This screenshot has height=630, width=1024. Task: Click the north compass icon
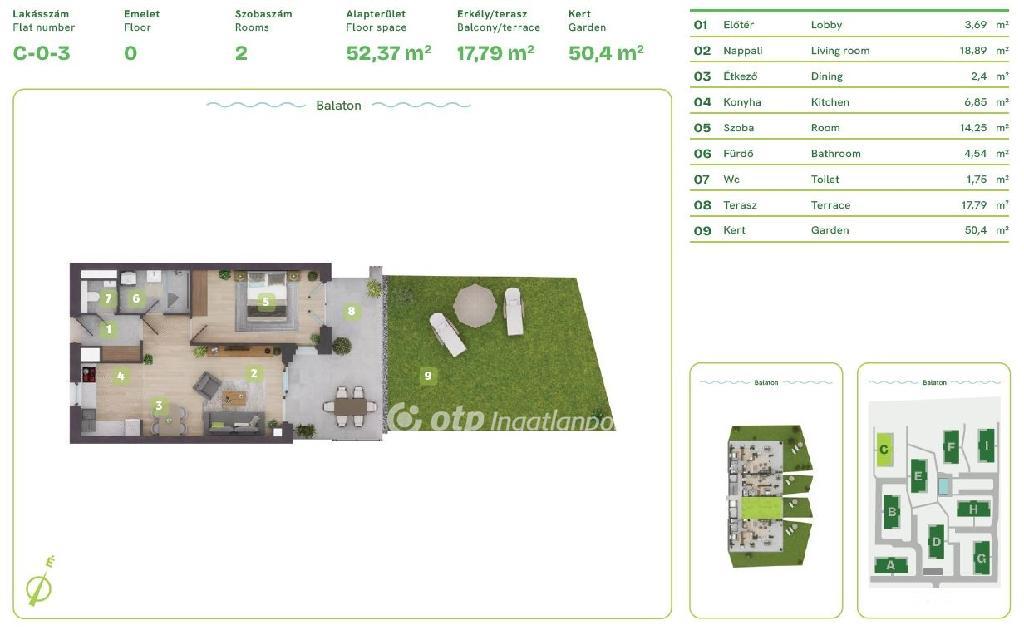40,582
